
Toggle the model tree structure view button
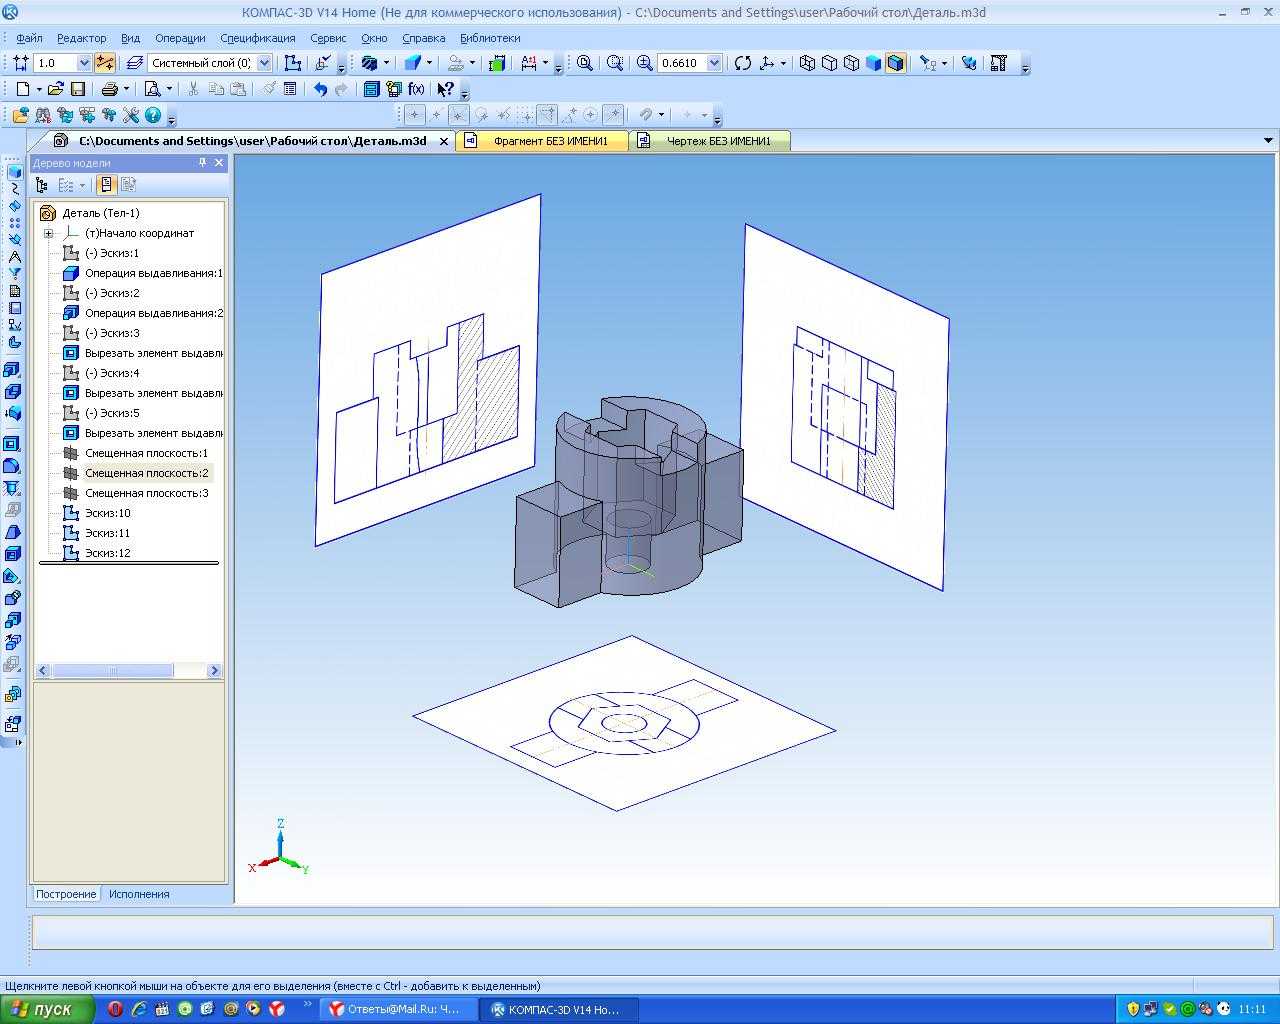click(42, 185)
